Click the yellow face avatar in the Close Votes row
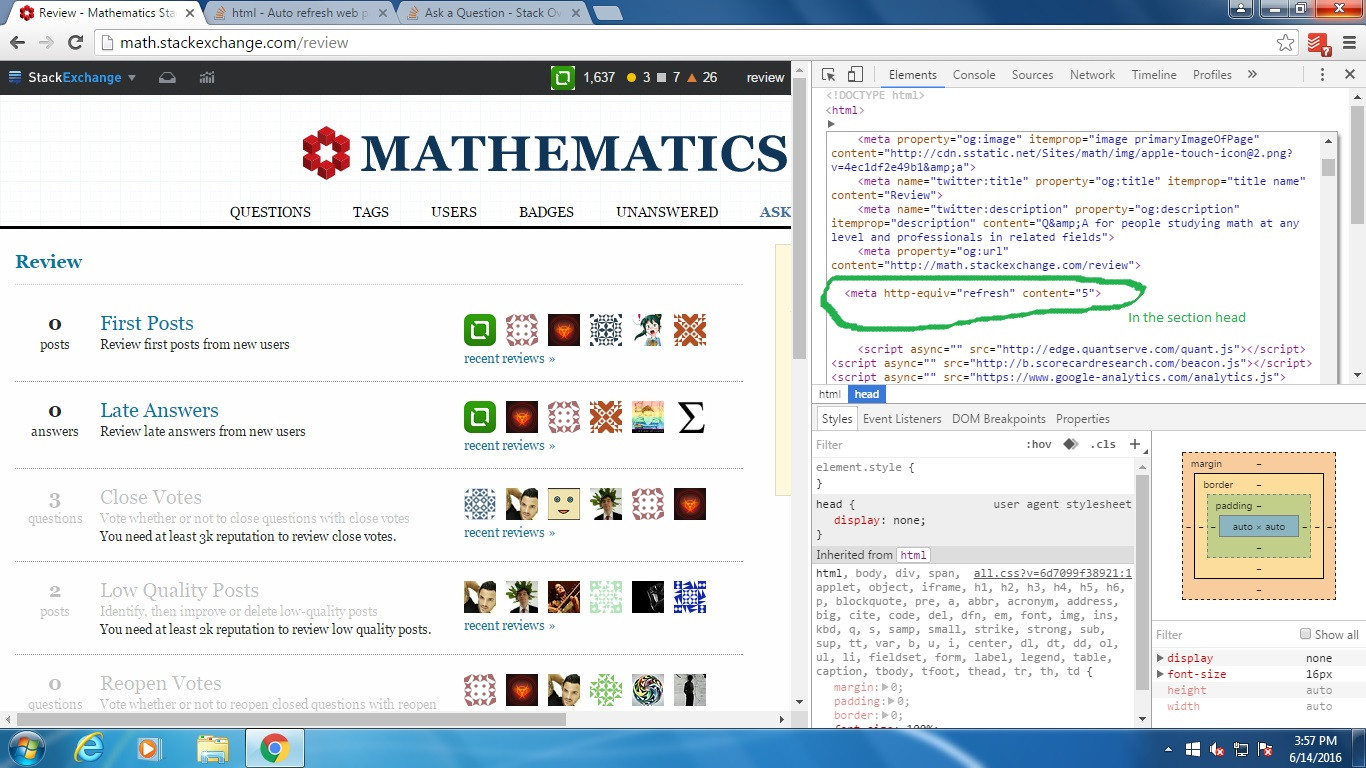The image size is (1366, 768). [x=564, y=504]
